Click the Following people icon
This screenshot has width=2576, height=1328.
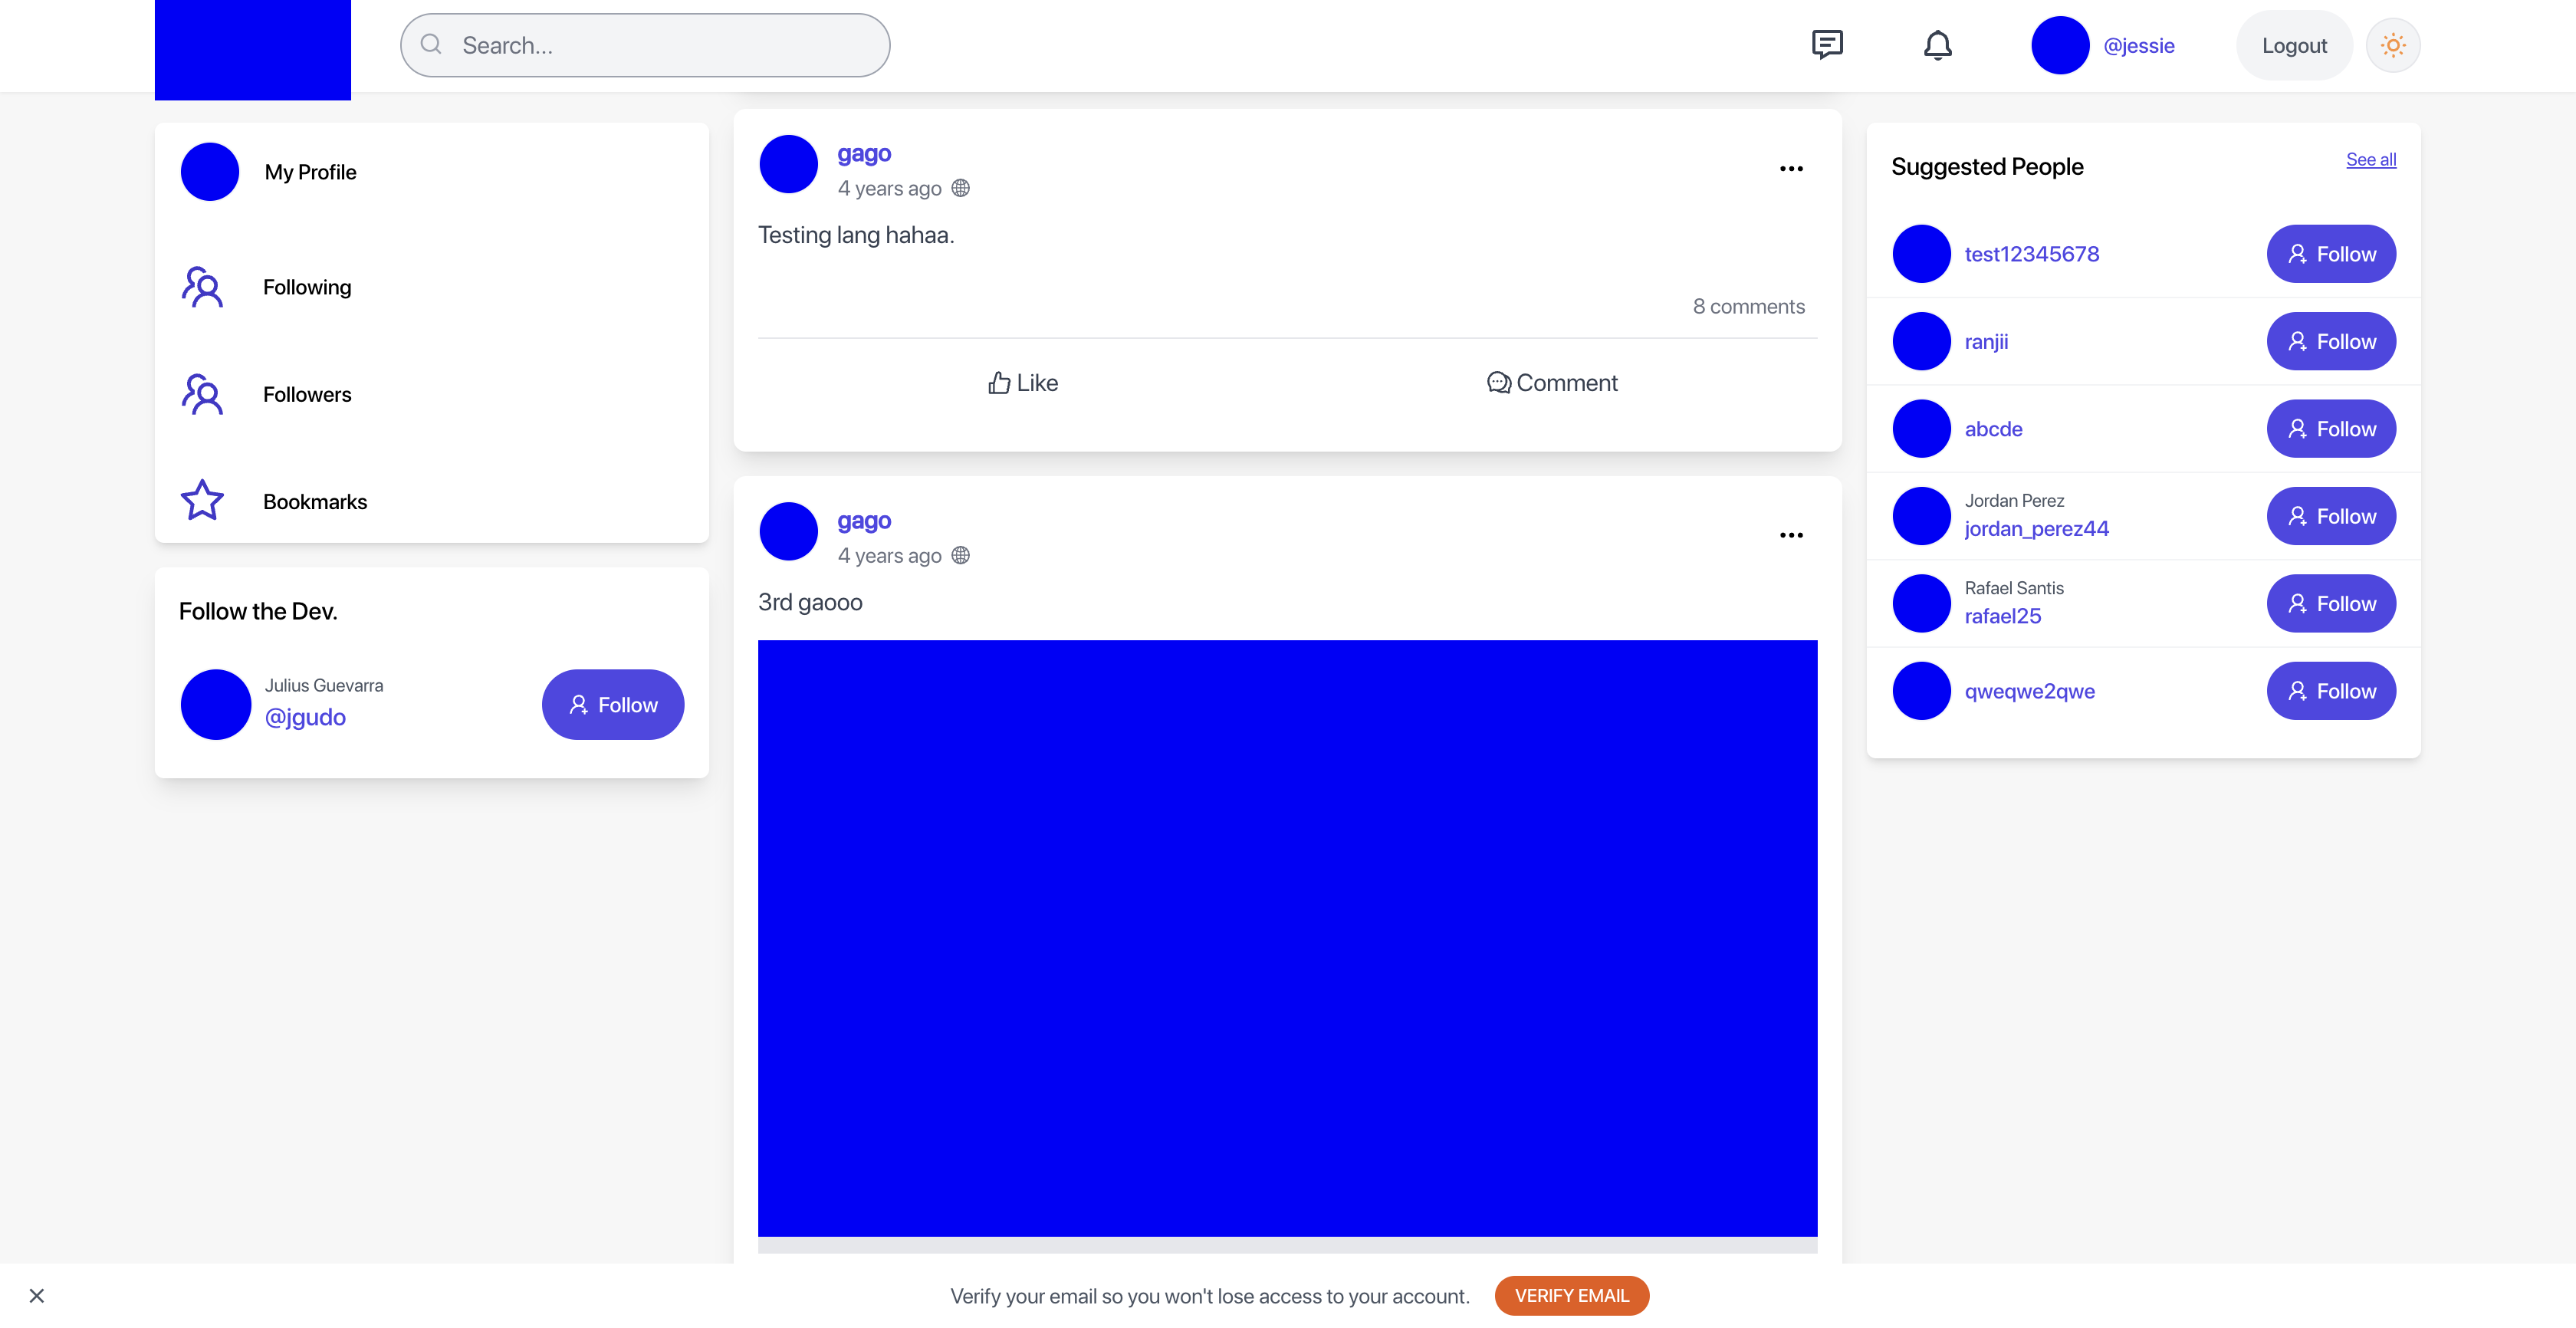202,287
